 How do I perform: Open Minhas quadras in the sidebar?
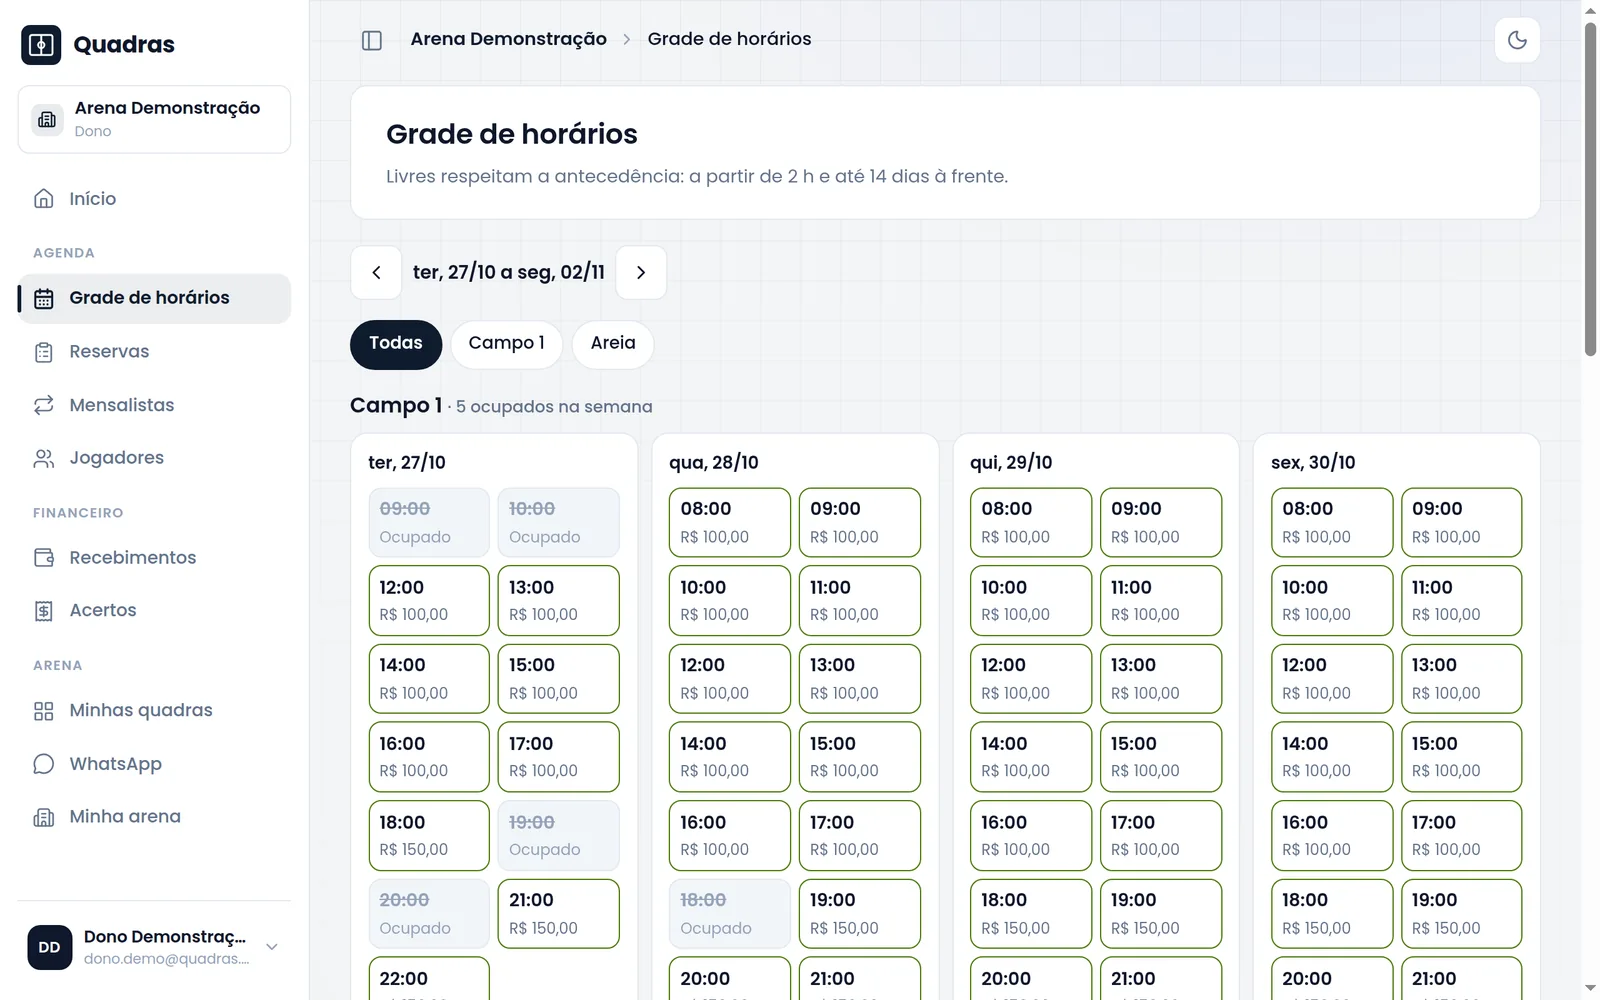click(x=154, y=711)
